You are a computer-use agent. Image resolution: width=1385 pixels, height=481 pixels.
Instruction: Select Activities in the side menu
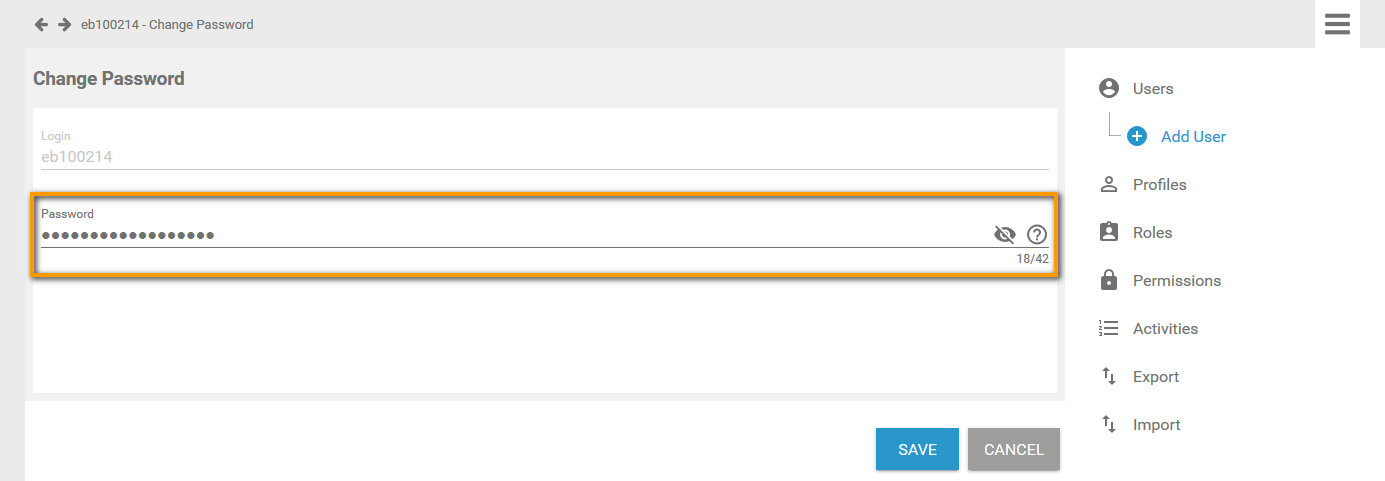click(1165, 328)
